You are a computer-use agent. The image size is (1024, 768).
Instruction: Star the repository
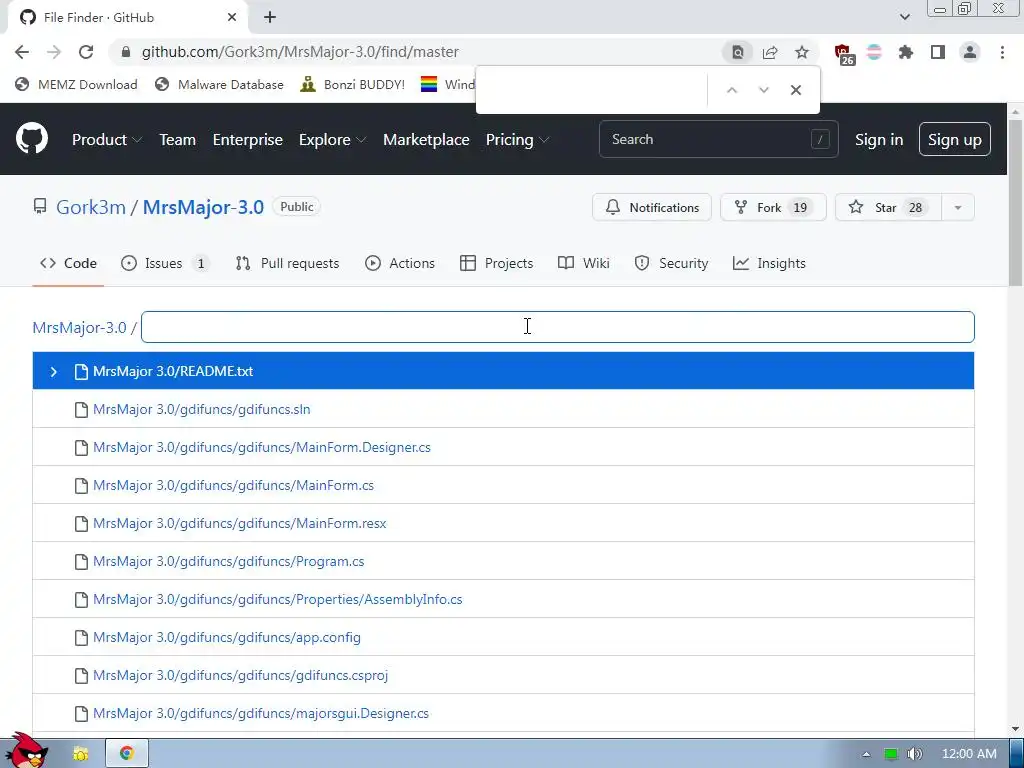pyautogui.click(x=888, y=208)
